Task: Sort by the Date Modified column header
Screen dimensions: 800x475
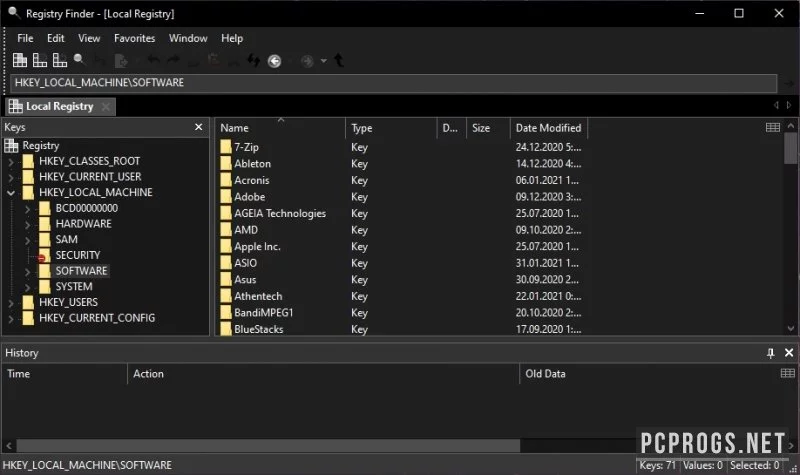Action: point(548,128)
